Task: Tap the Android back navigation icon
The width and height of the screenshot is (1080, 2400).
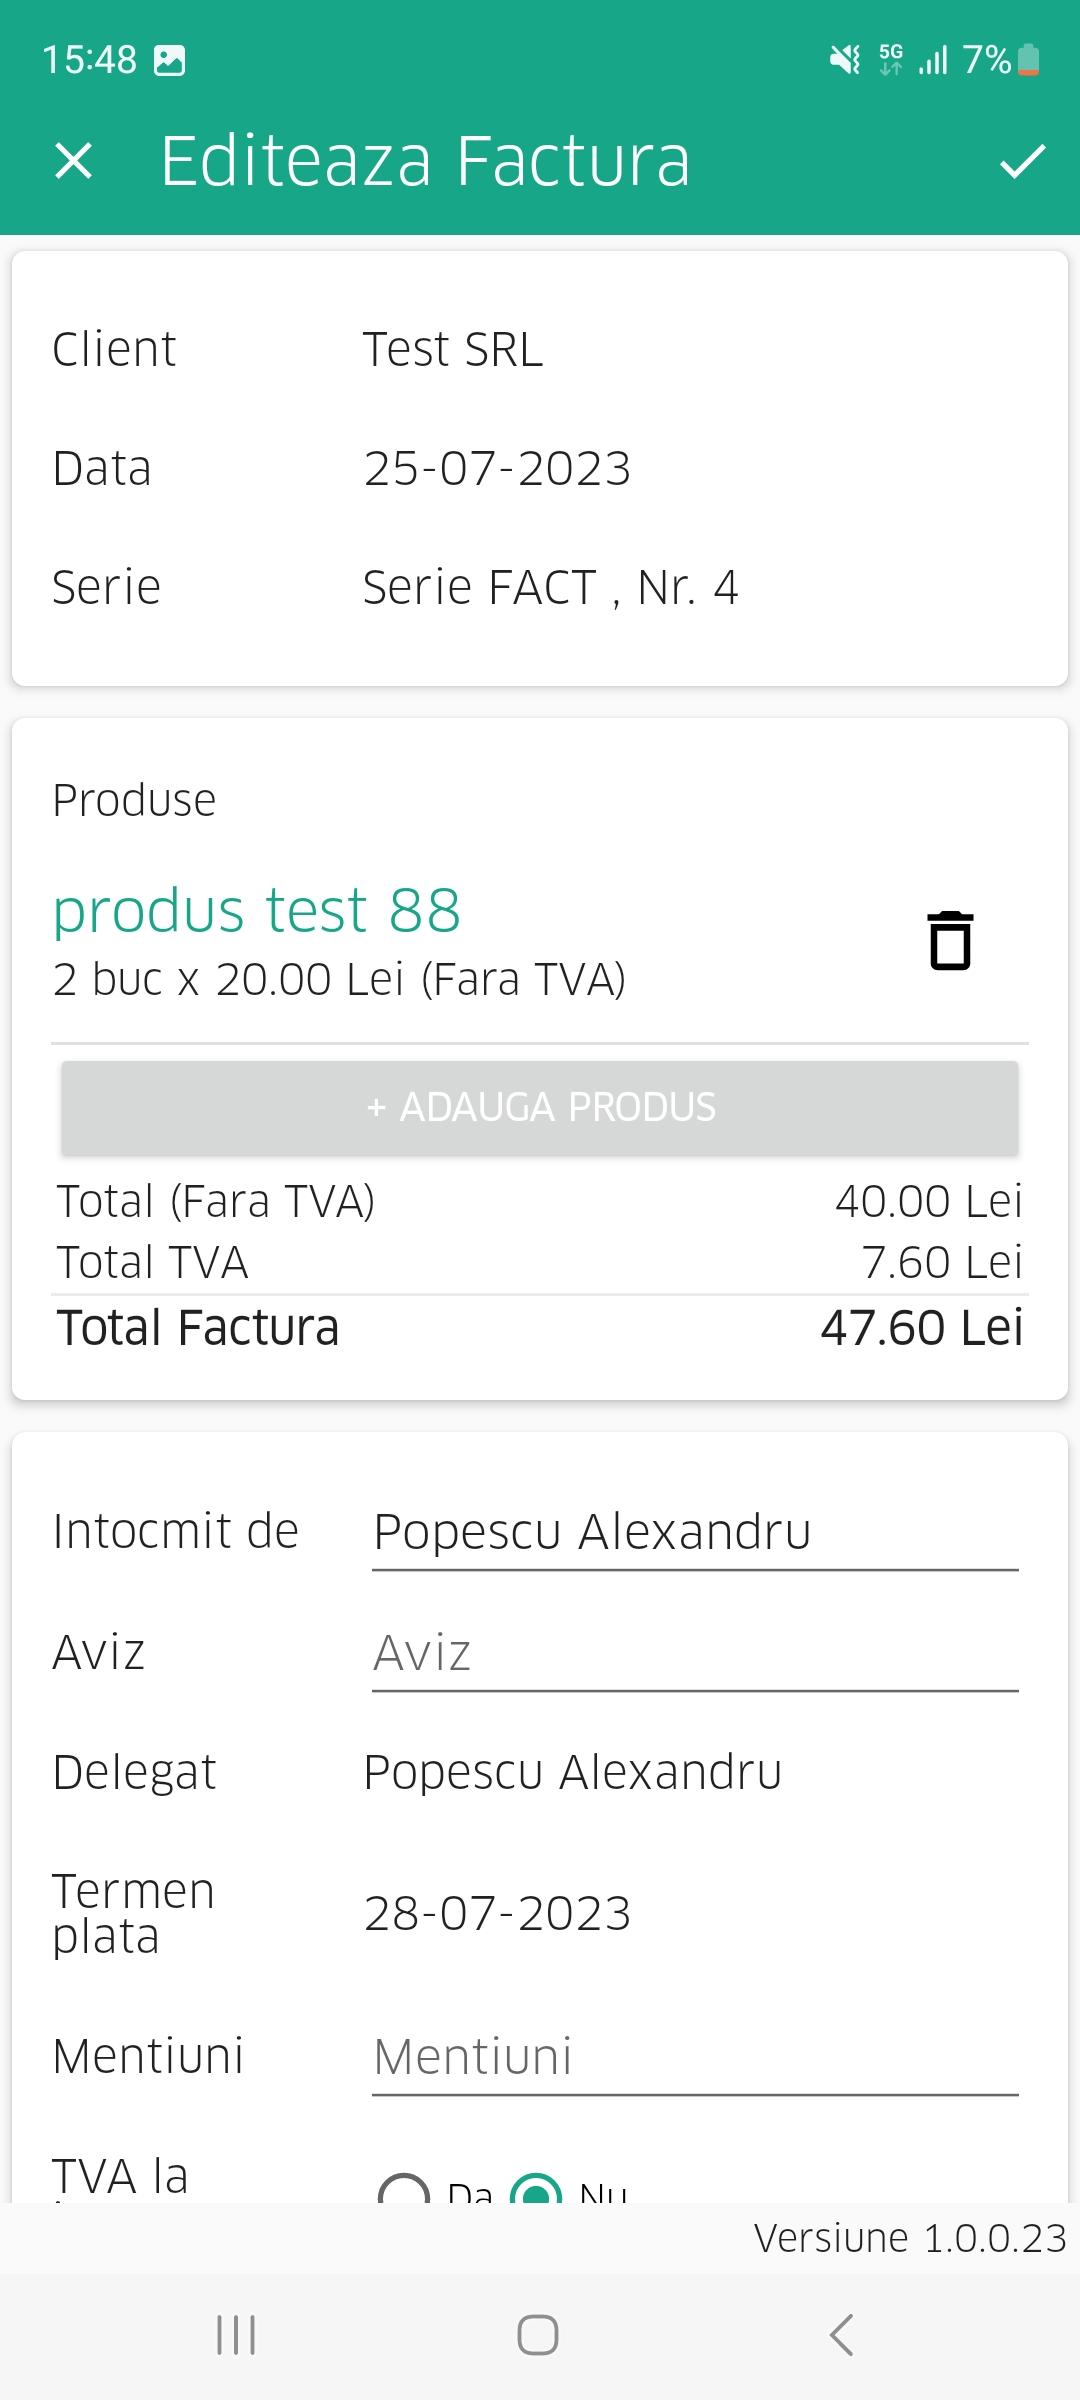Action: [x=842, y=2335]
